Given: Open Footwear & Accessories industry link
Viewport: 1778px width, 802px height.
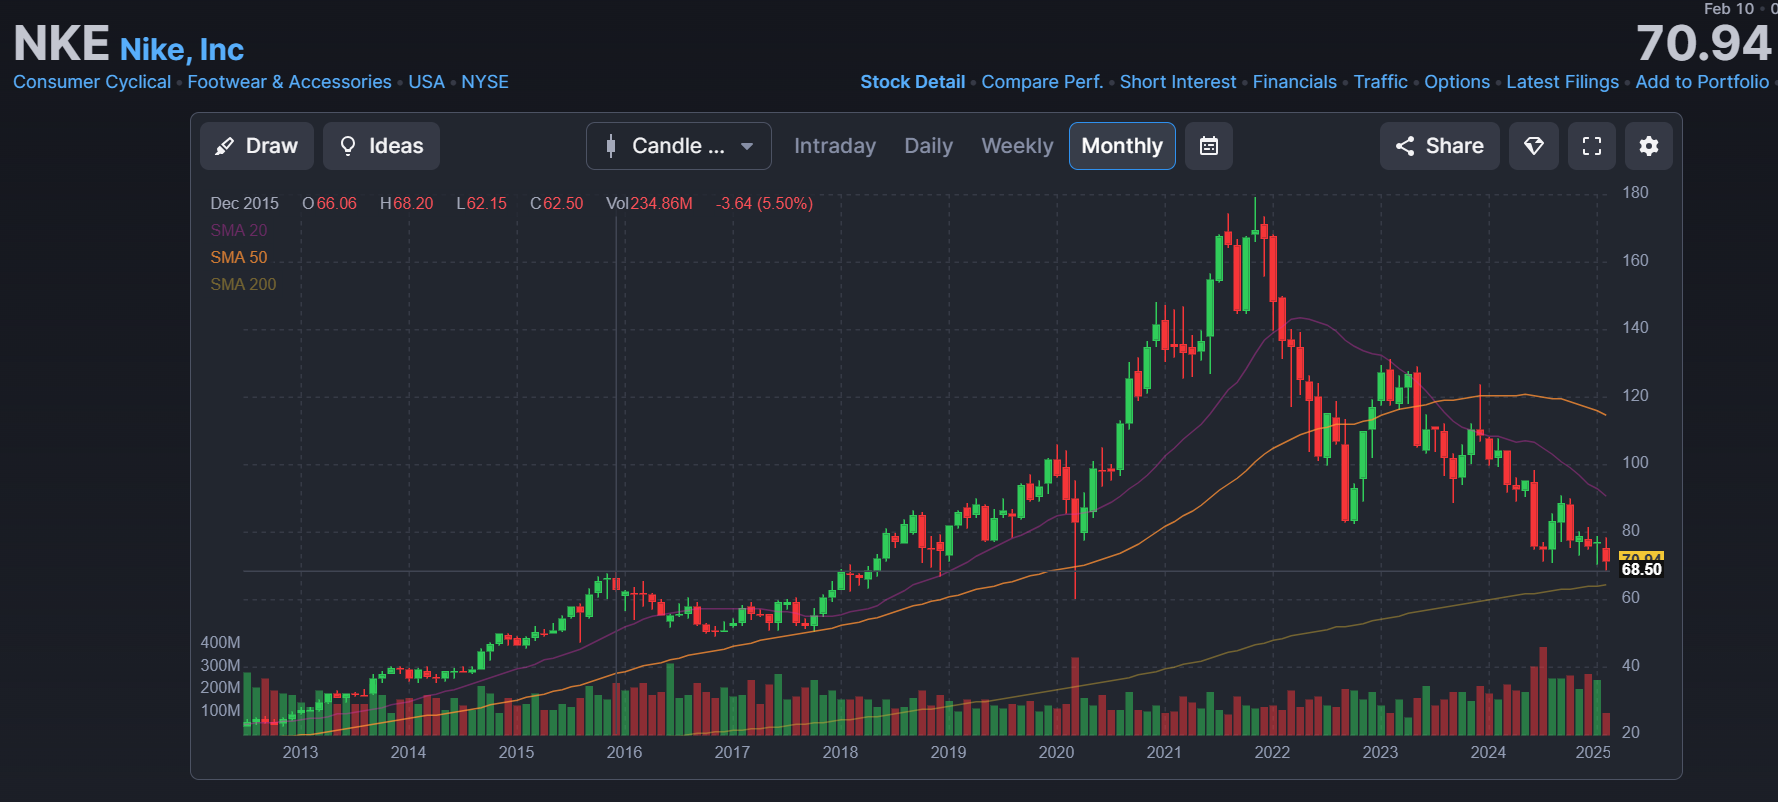Looking at the screenshot, I should tap(290, 82).
